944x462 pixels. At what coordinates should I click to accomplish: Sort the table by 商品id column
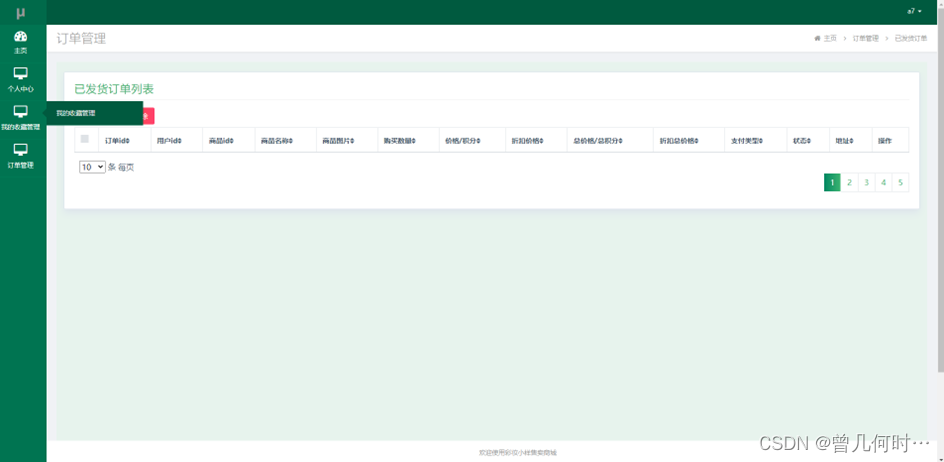[228, 140]
